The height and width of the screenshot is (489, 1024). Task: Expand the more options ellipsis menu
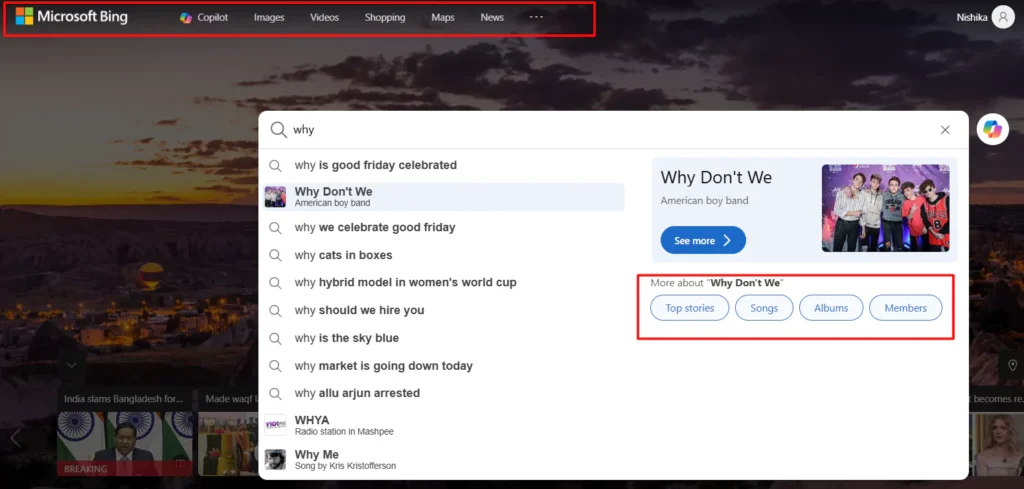[x=536, y=18]
